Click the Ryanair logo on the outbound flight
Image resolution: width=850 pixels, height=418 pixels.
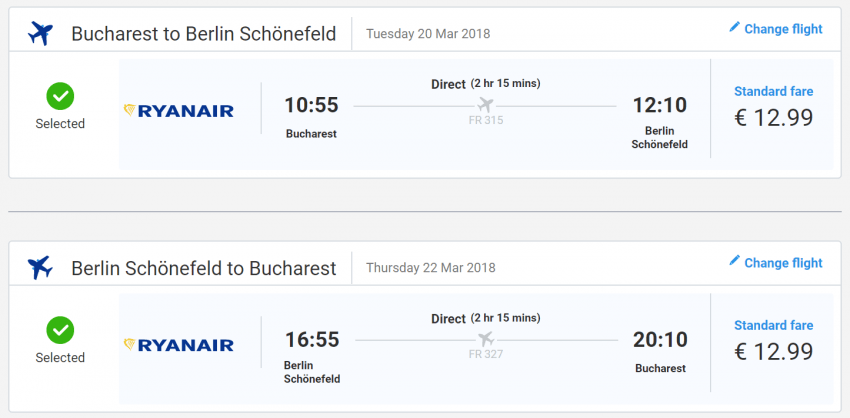[179, 111]
